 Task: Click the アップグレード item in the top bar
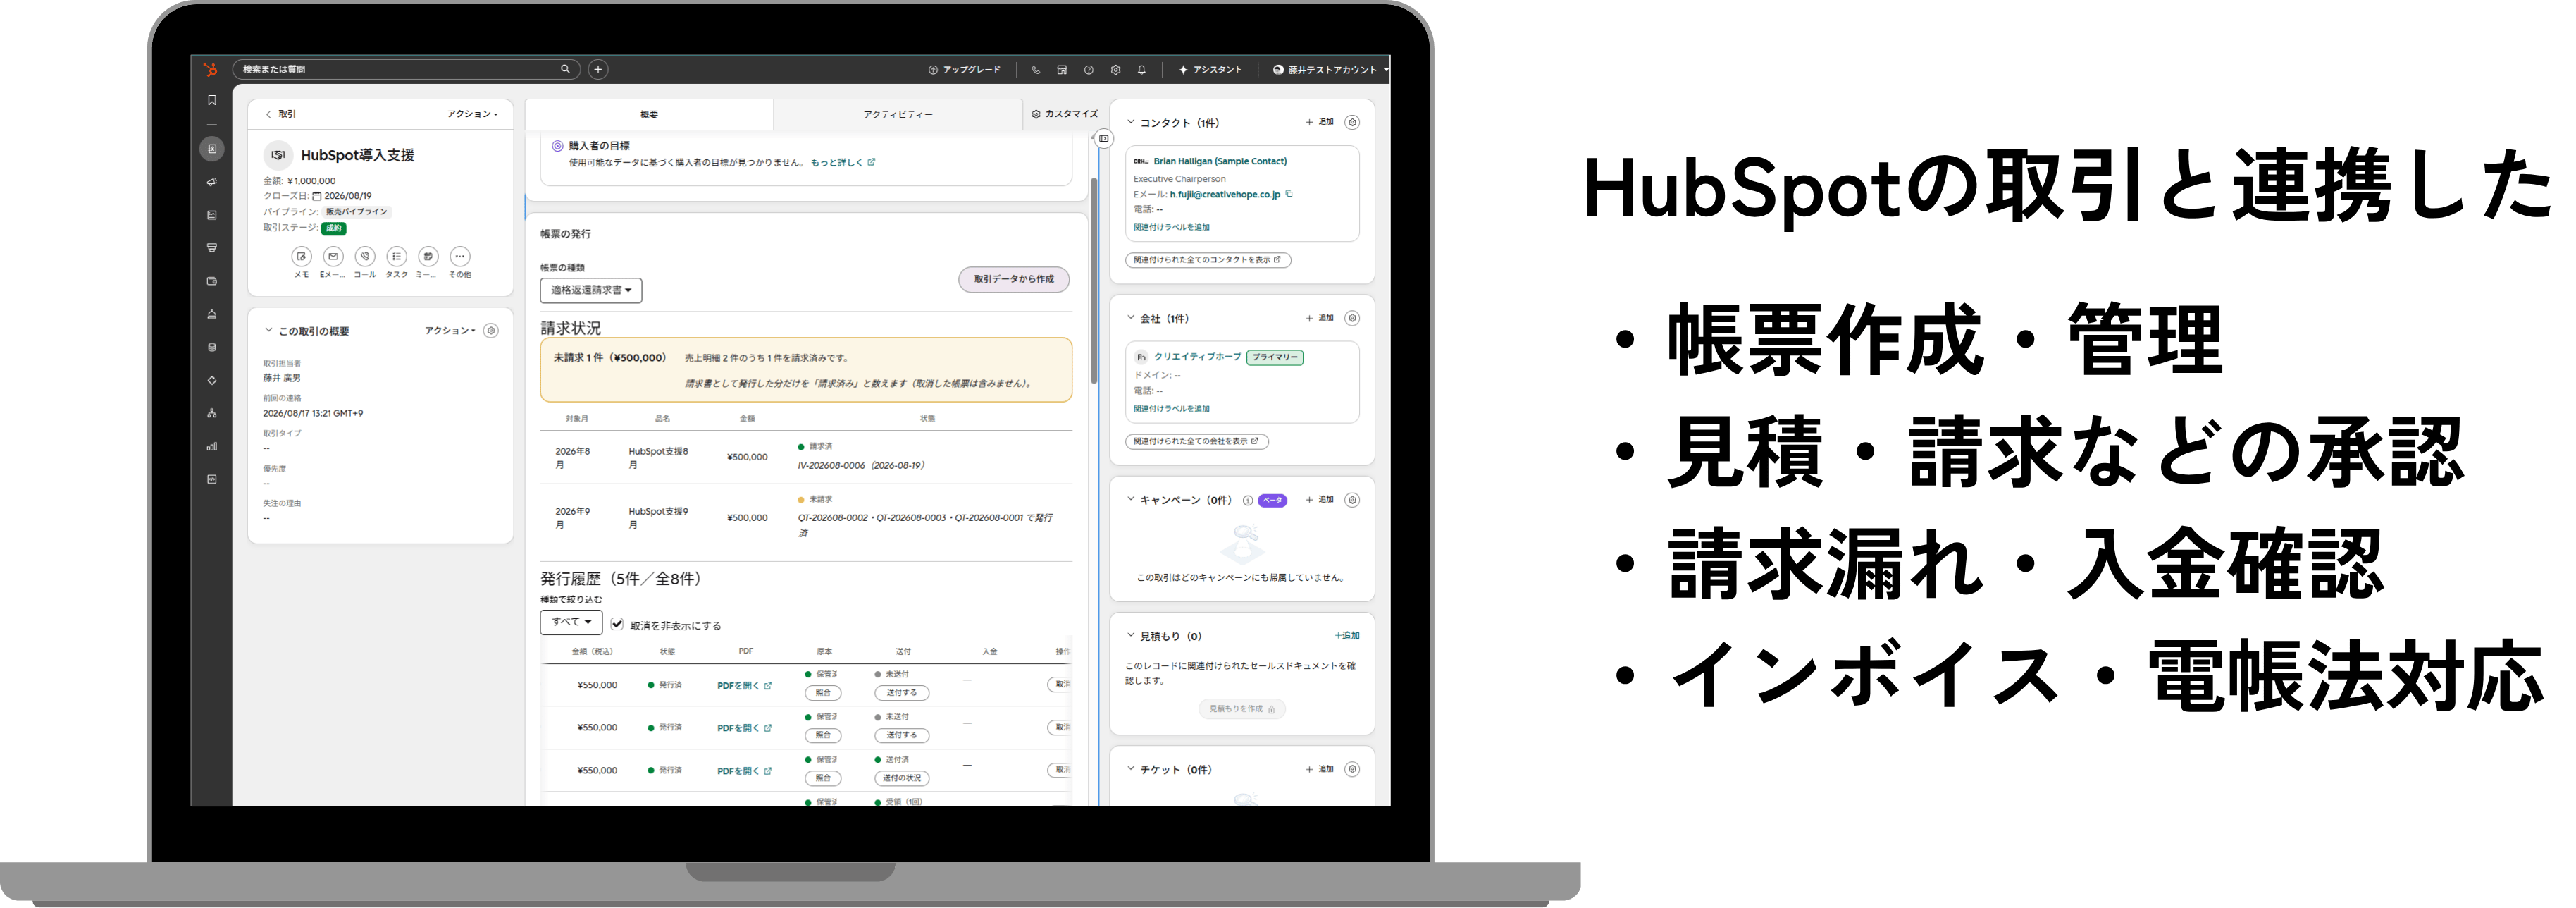pyautogui.click(x=964, y=70)
